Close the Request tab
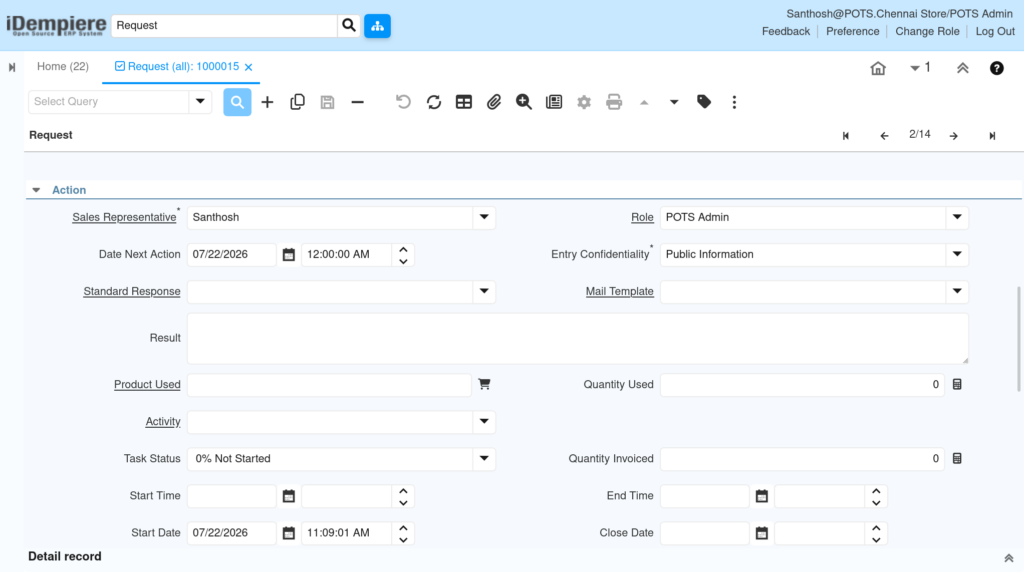This screenshot has height=572, width=1024. tap(249, 67)
